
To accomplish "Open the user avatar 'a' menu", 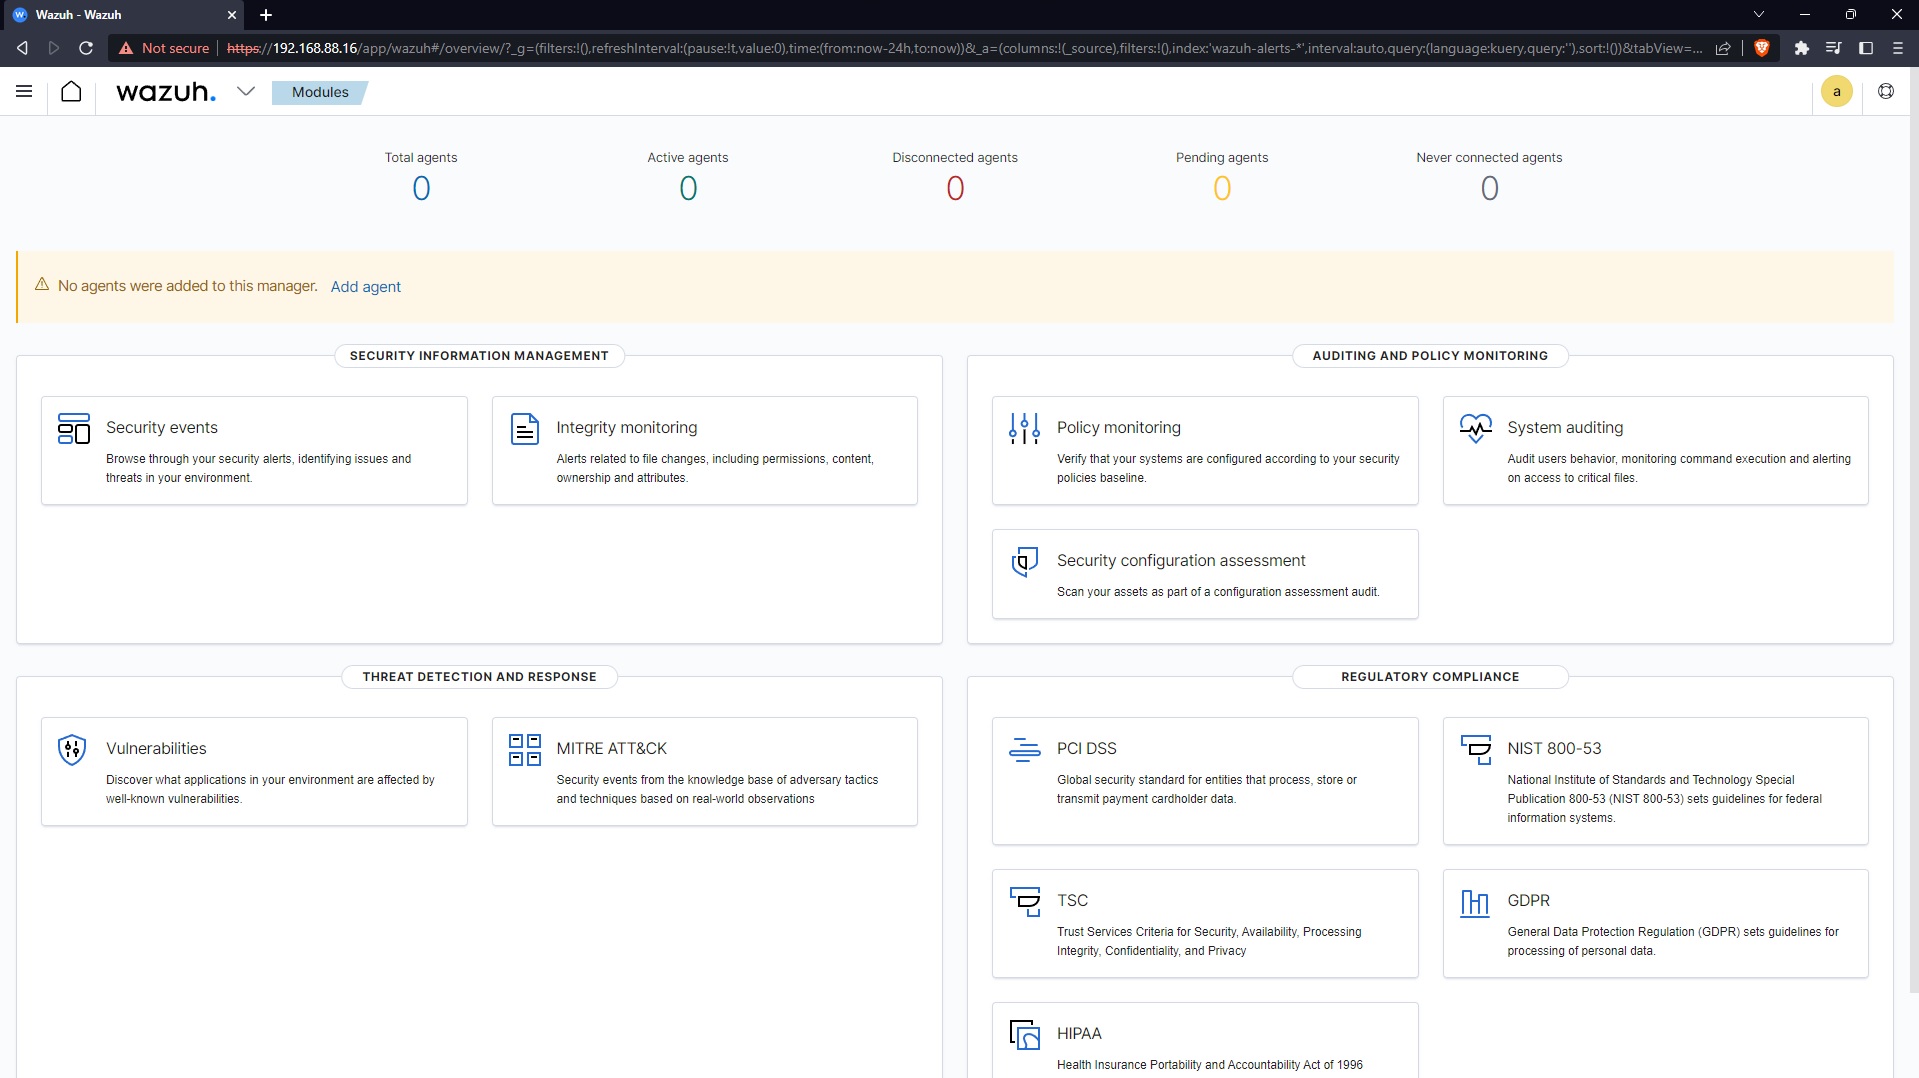I will click(x=1836, y=91).
